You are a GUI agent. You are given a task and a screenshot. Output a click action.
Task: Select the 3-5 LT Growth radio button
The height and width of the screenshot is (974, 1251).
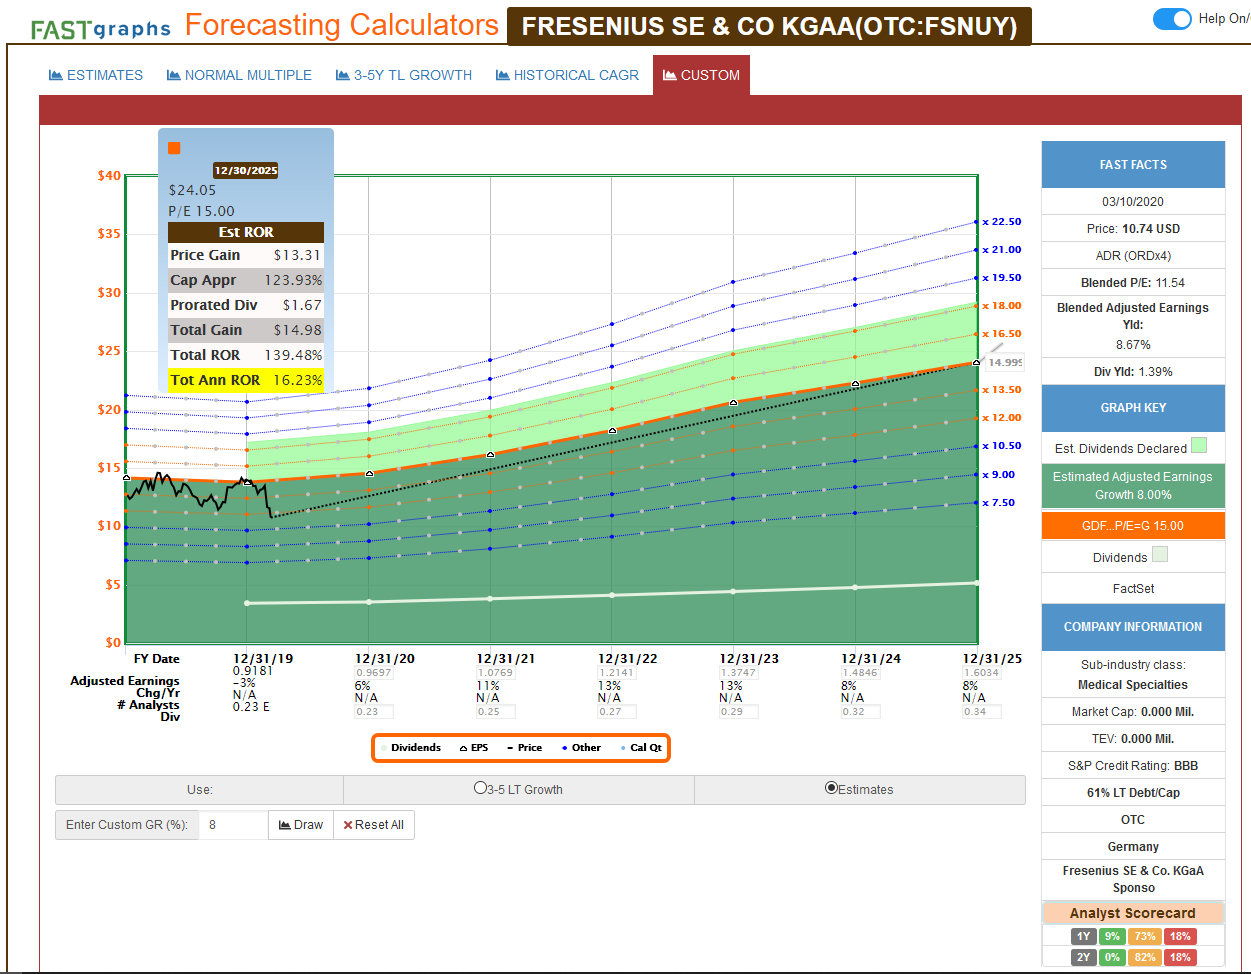[x=480, y=789]
